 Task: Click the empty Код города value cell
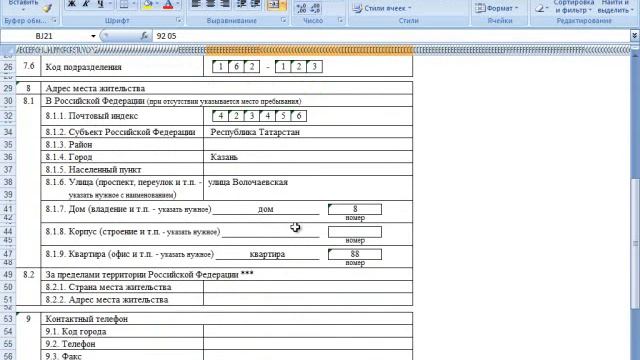coord(308,331)
